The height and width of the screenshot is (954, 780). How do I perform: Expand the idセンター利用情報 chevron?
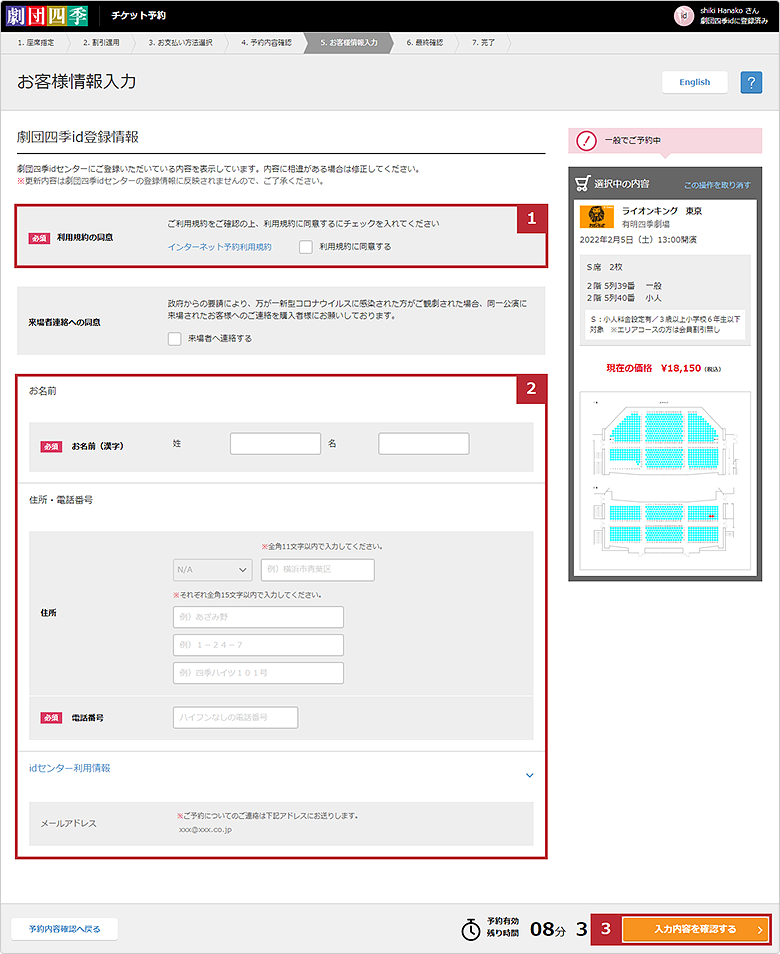tap(529, 775)
